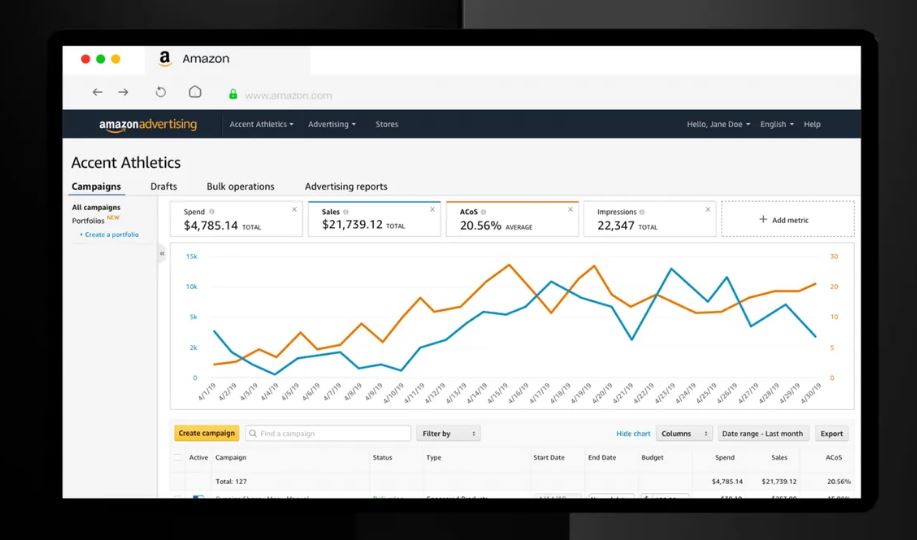Remove the Impressions metric card
Image resolution: width=917 pixels, height=540 pixels.
pyautogui.click(x=708, y=209)
